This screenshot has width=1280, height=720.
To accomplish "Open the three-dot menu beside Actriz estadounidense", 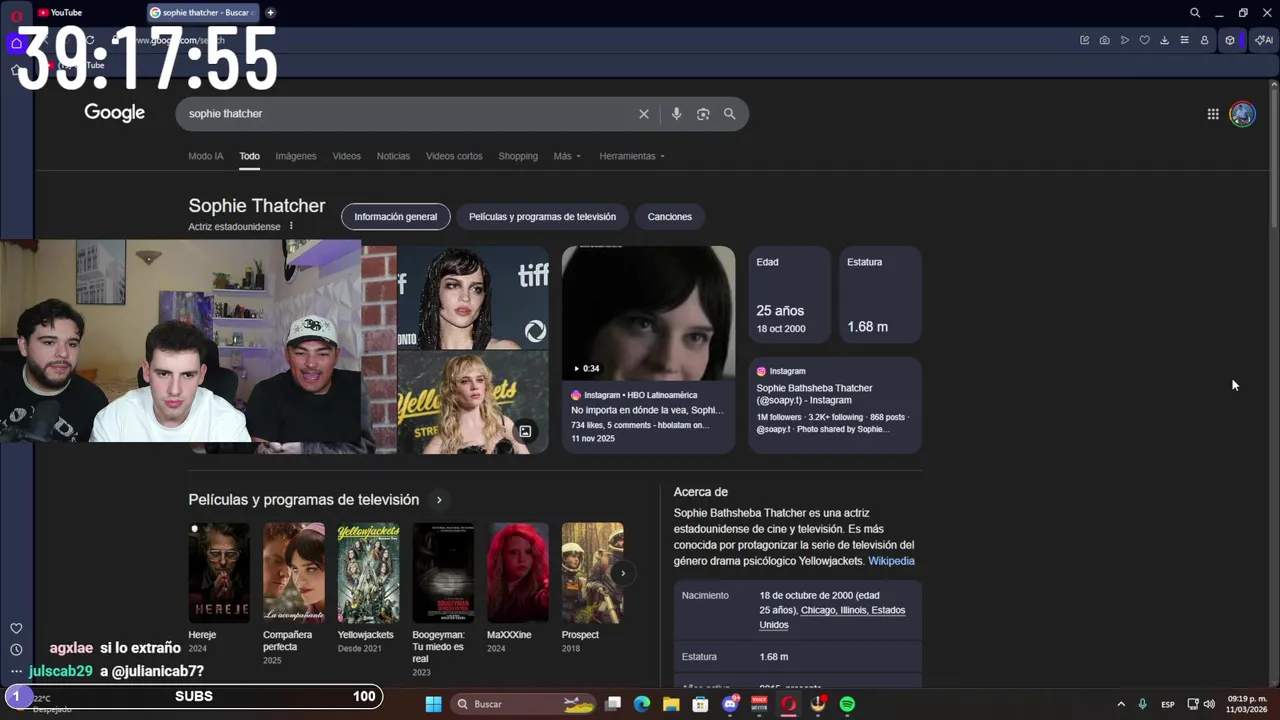I will tap(291, 226).
